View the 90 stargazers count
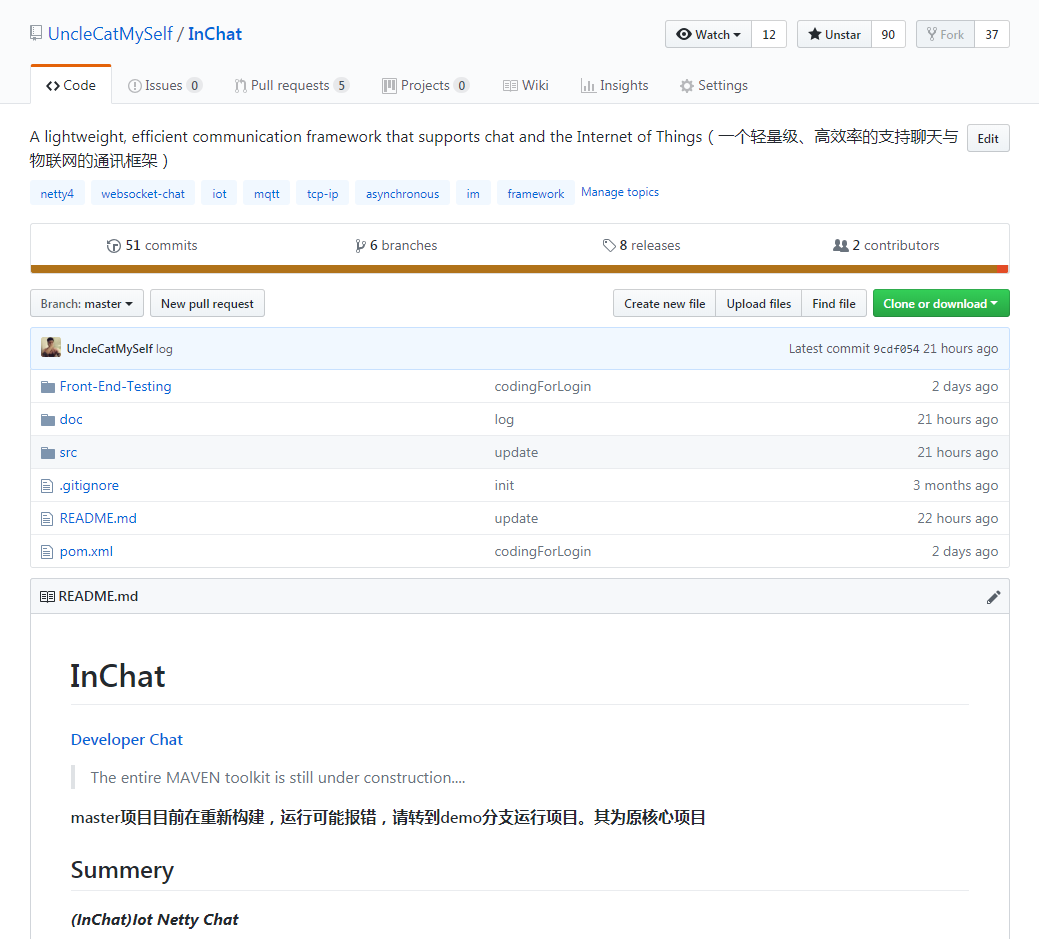 click(x=888, y=34)
